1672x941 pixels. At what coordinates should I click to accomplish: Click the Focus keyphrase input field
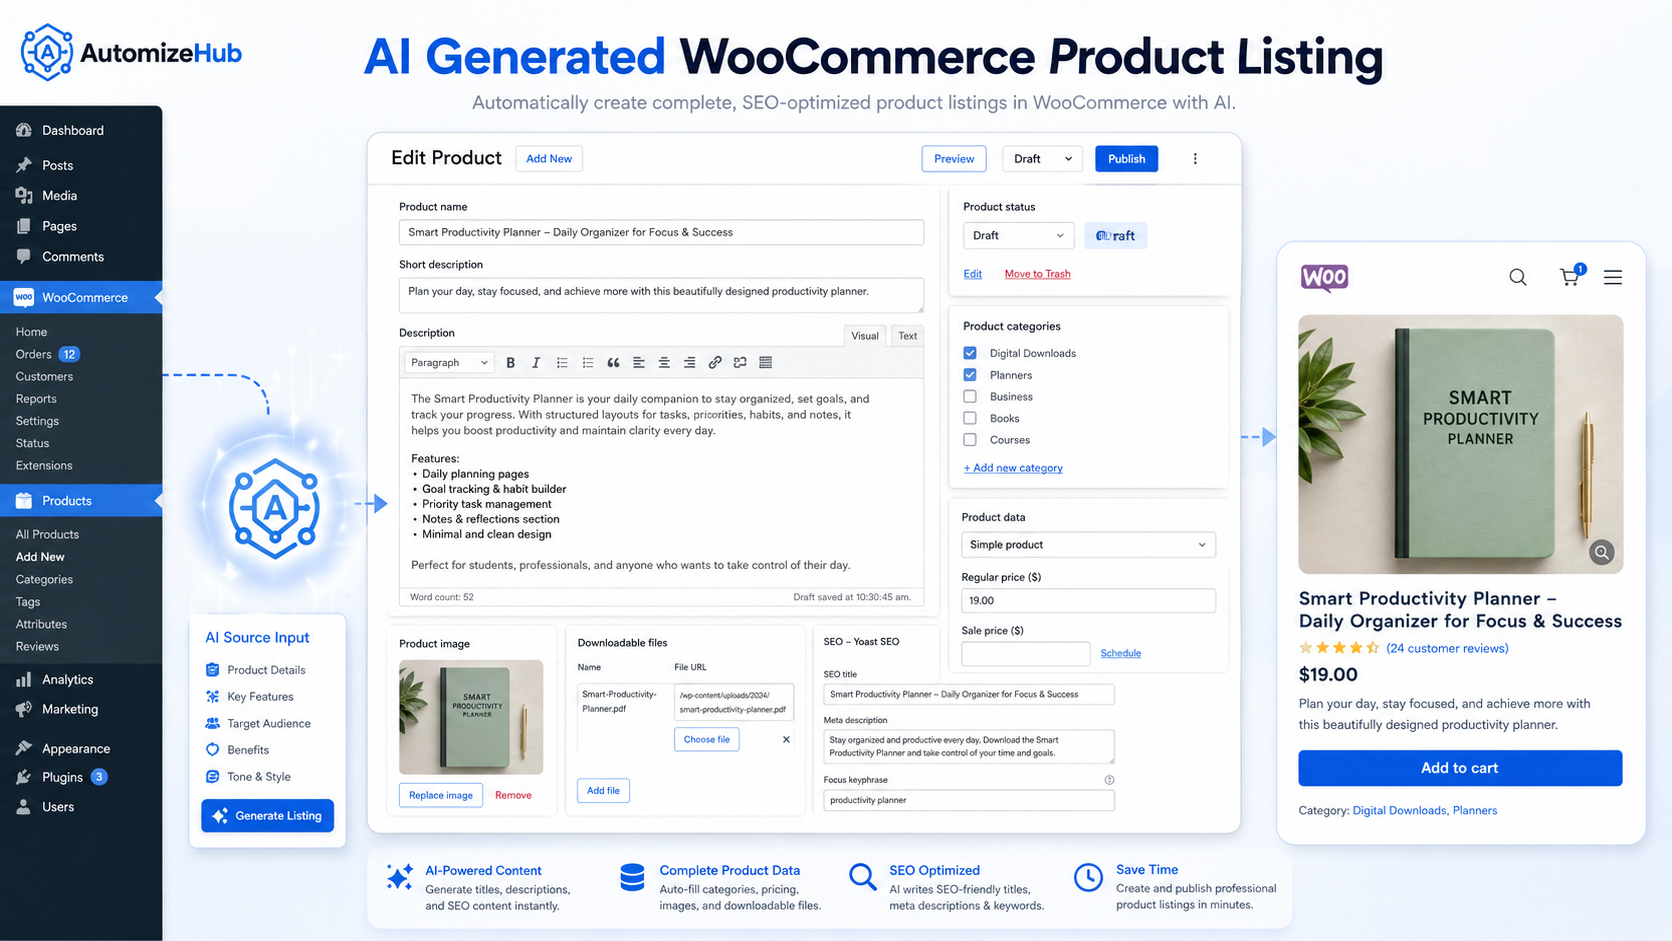pos(968,800)
